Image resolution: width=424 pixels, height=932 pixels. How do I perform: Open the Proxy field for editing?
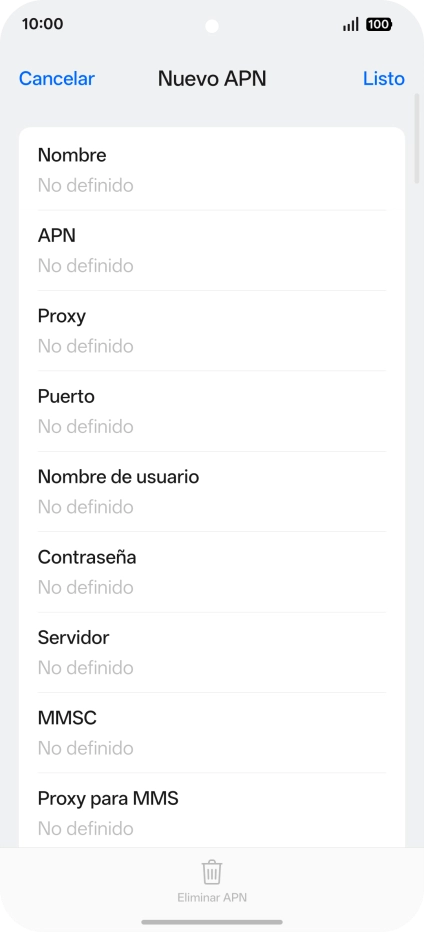tap(212, 330)
